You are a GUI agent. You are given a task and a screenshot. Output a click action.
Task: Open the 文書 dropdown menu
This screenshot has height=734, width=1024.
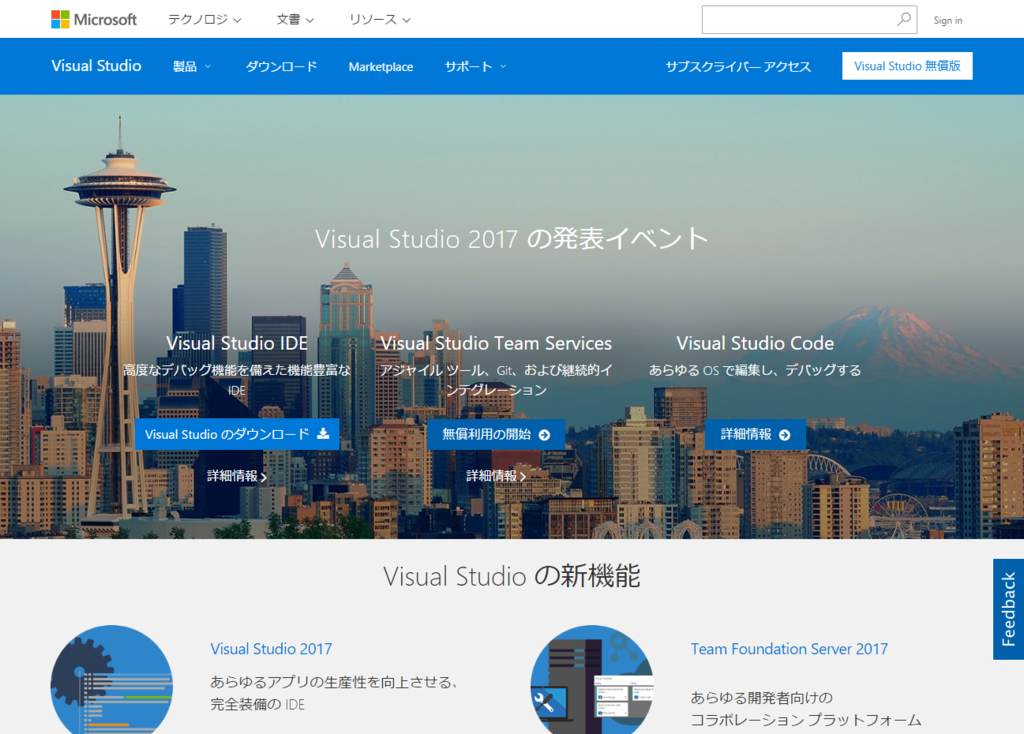[x=295, y=20]
